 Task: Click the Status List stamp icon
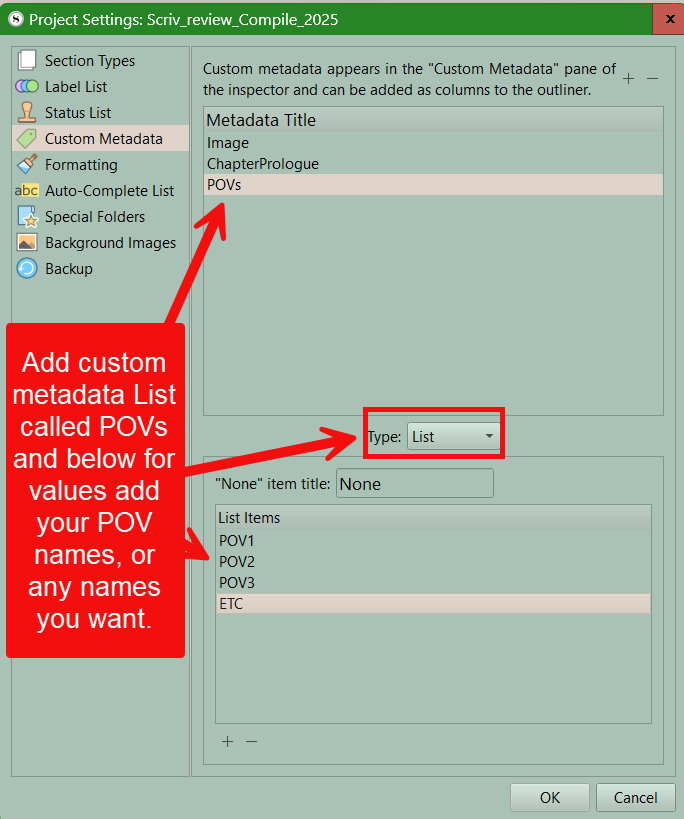27,113
